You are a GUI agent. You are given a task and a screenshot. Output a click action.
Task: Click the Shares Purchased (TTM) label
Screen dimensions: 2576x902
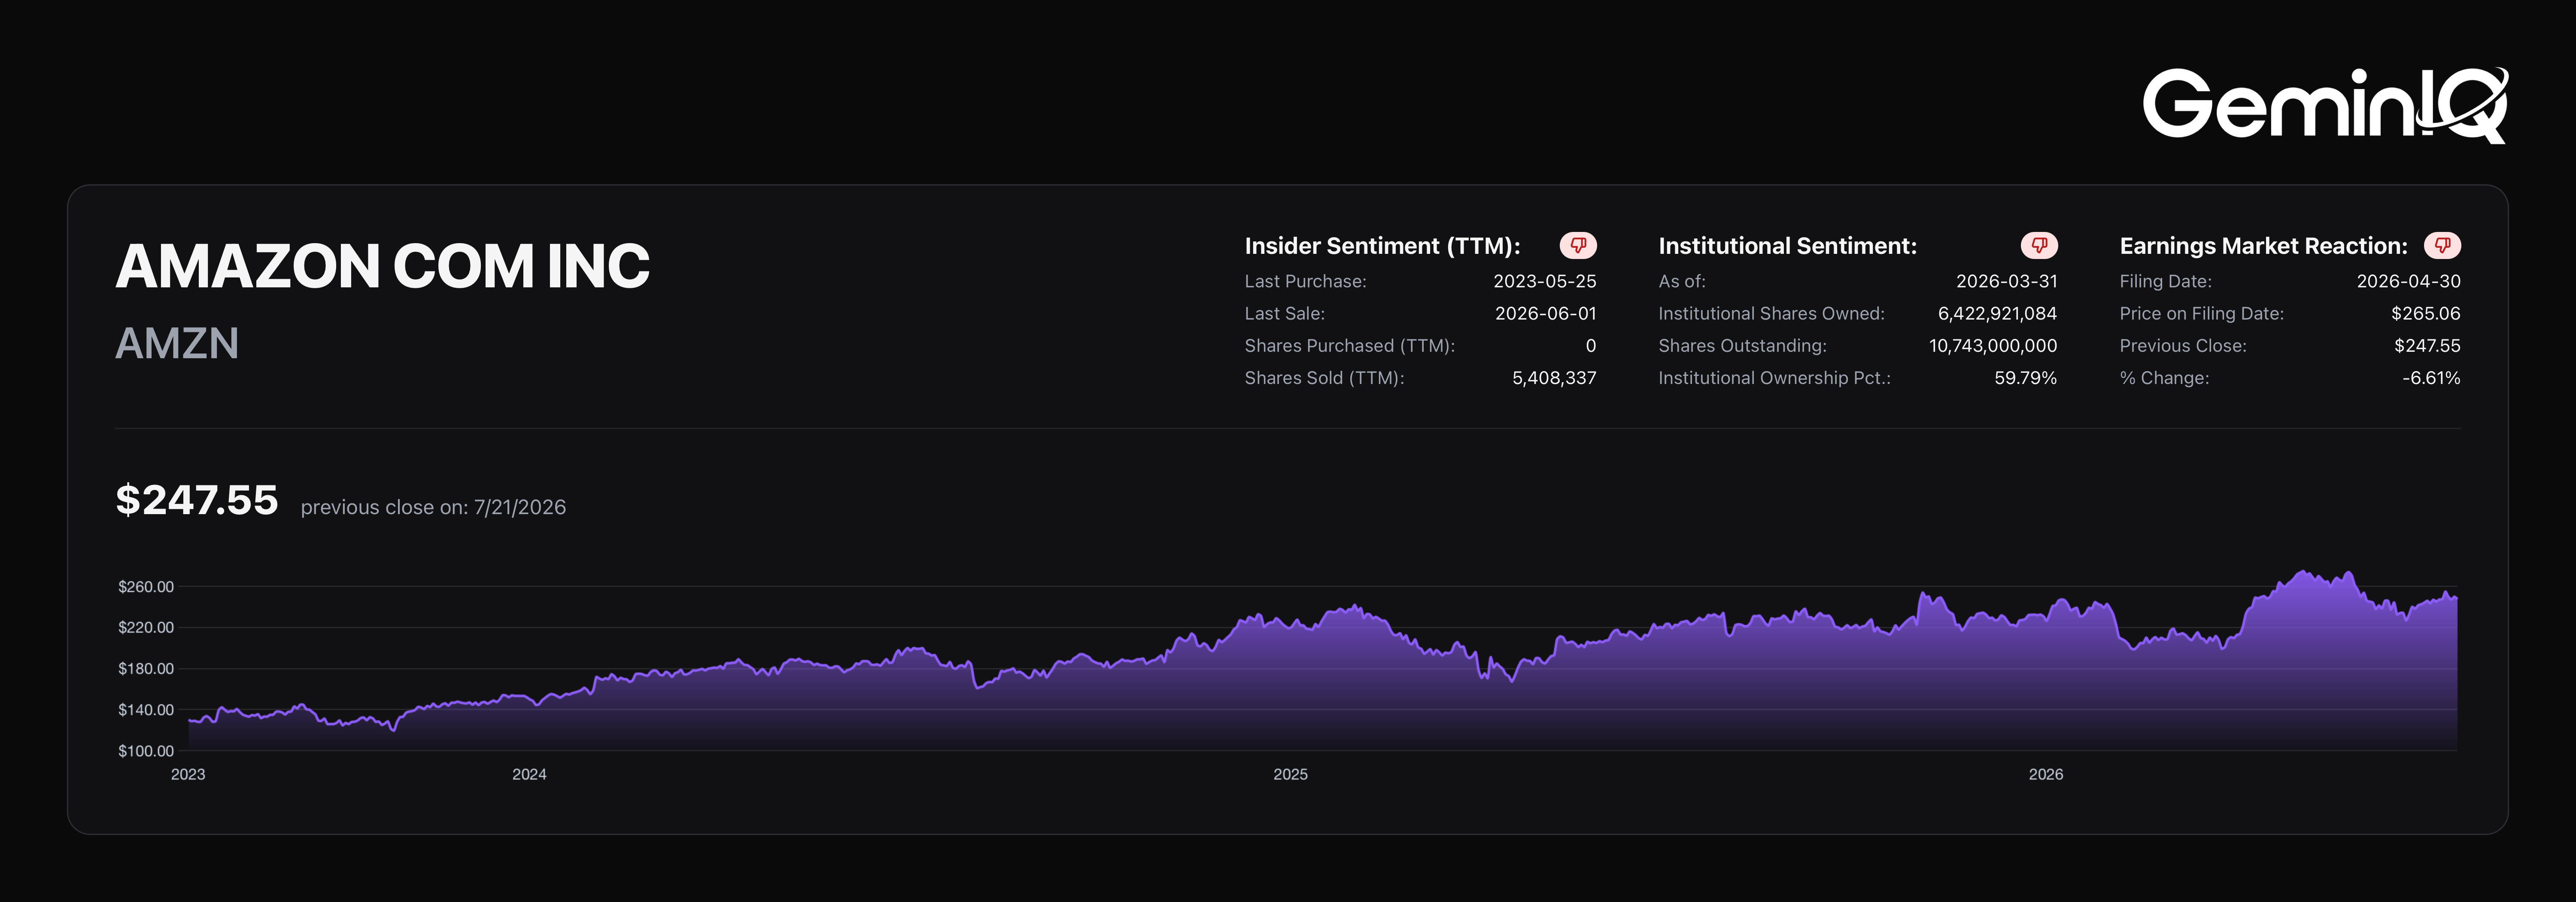tap(1349, 346)
